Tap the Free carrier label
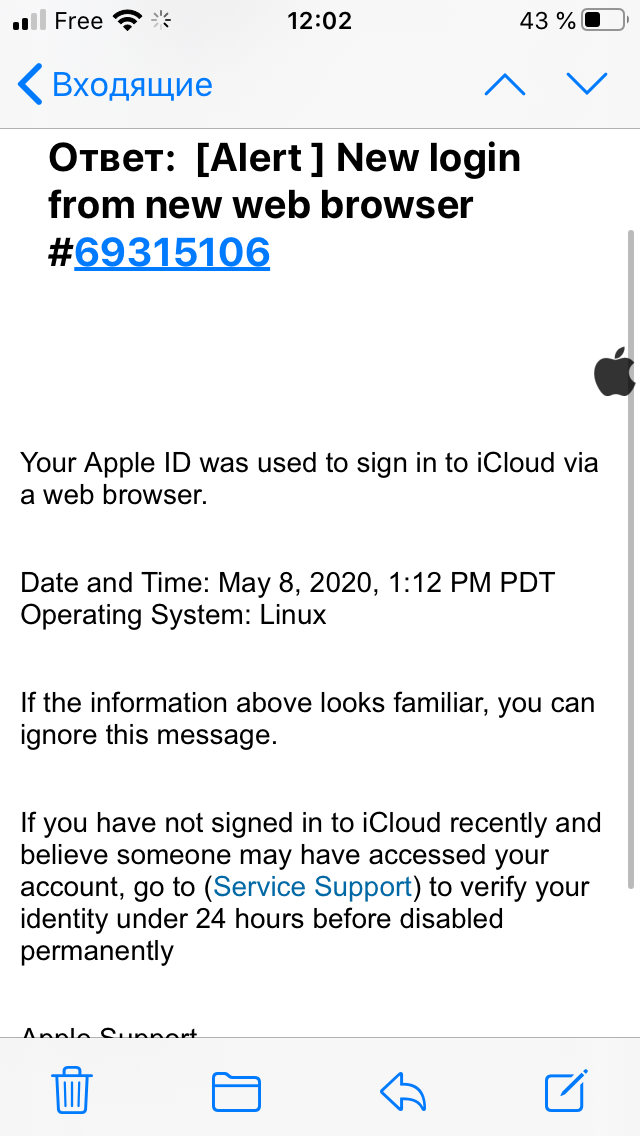 [79, 21]
